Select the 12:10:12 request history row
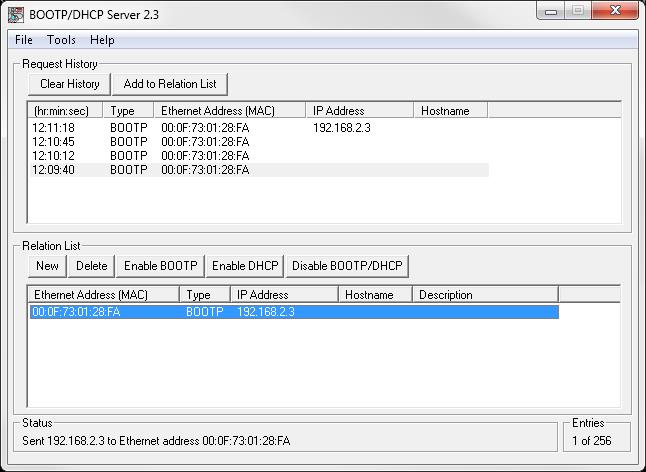646x472 pixels. click(259, 156)
